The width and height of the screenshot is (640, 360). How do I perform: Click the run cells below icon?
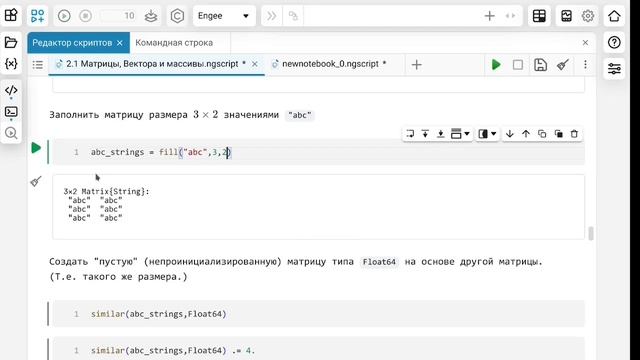click(x=440, y=134)
